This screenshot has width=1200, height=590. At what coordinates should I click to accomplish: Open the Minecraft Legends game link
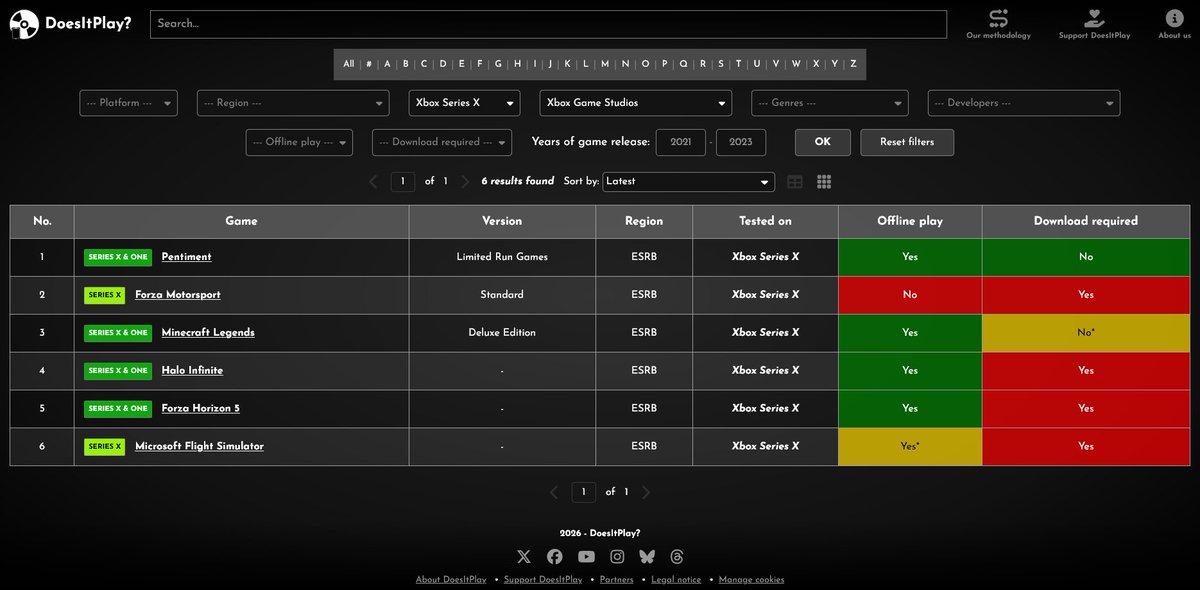point(208,333)
